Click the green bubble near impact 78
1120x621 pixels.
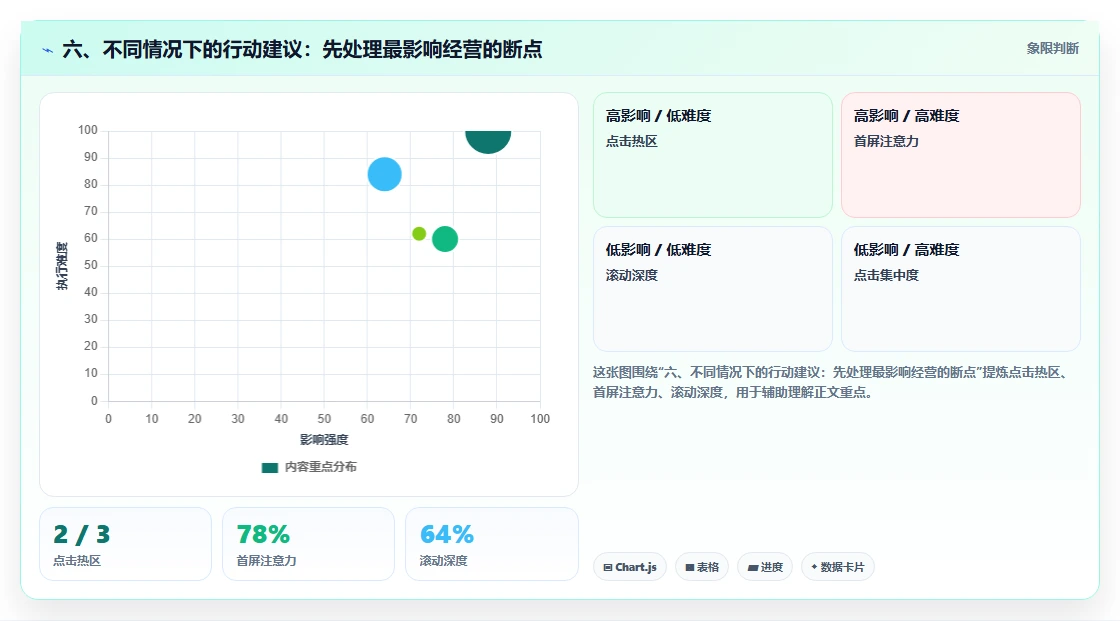[x=445, y=239]
